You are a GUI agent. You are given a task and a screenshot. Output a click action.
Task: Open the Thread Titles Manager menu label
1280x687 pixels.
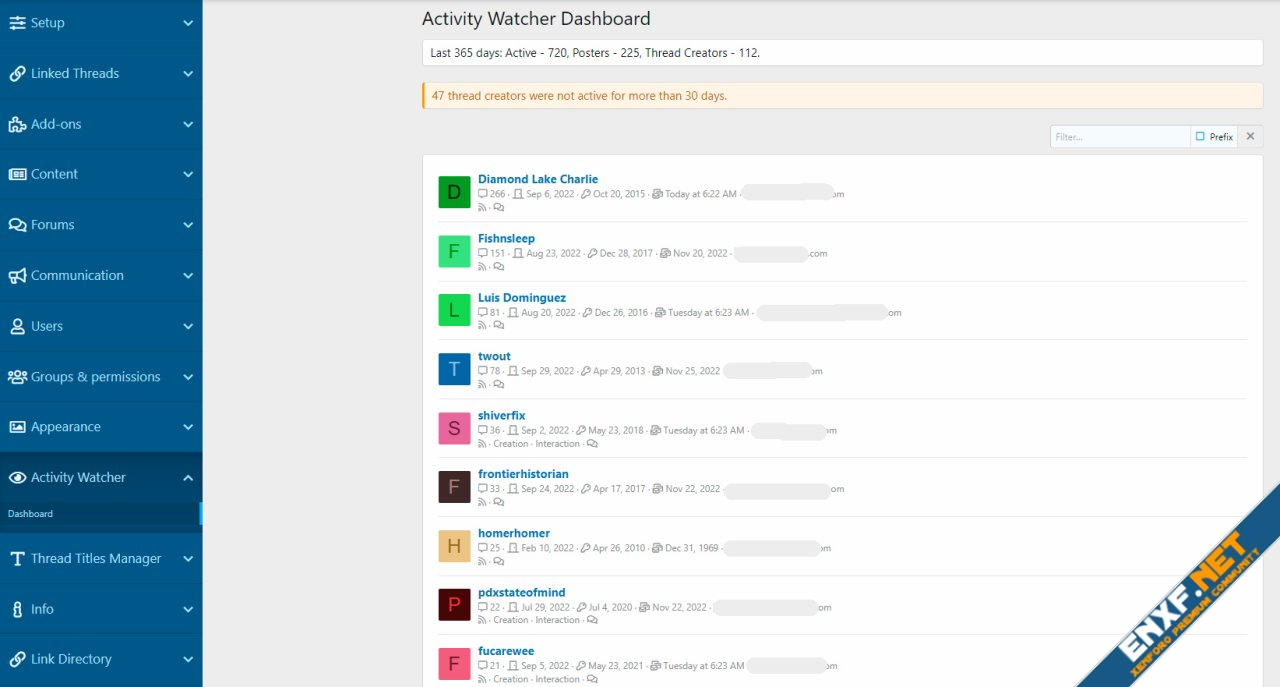coord(96,559)
